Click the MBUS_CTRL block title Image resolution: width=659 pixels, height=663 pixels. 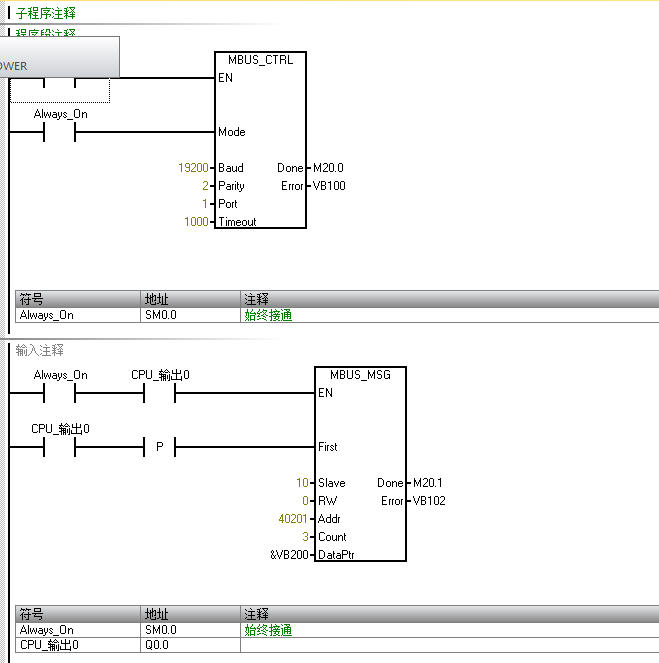click(260, 60)
